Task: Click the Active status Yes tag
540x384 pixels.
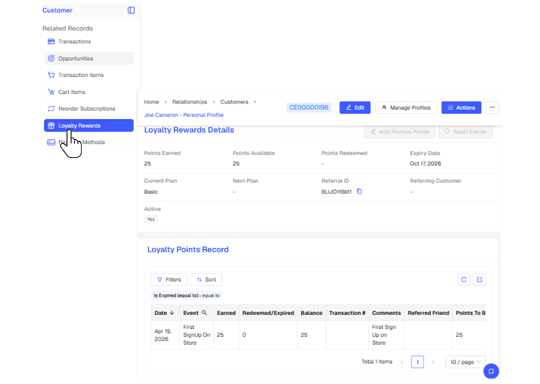Action: click(151, 219)
